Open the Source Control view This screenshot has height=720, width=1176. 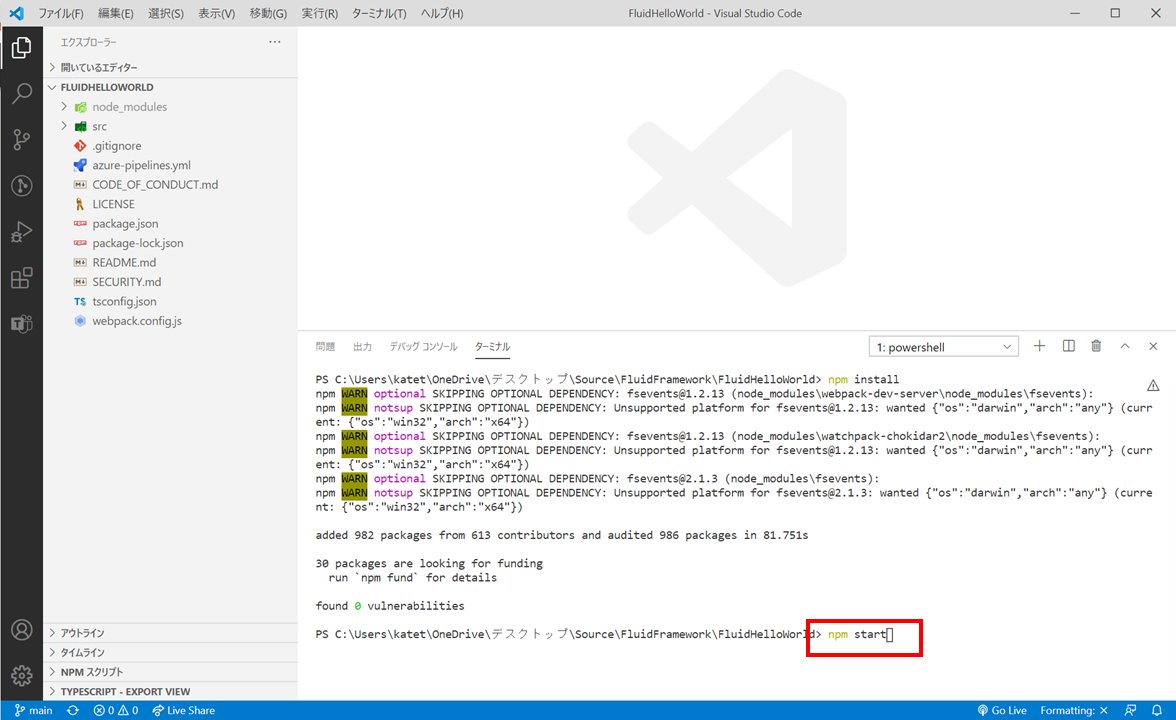coord(22,140)
